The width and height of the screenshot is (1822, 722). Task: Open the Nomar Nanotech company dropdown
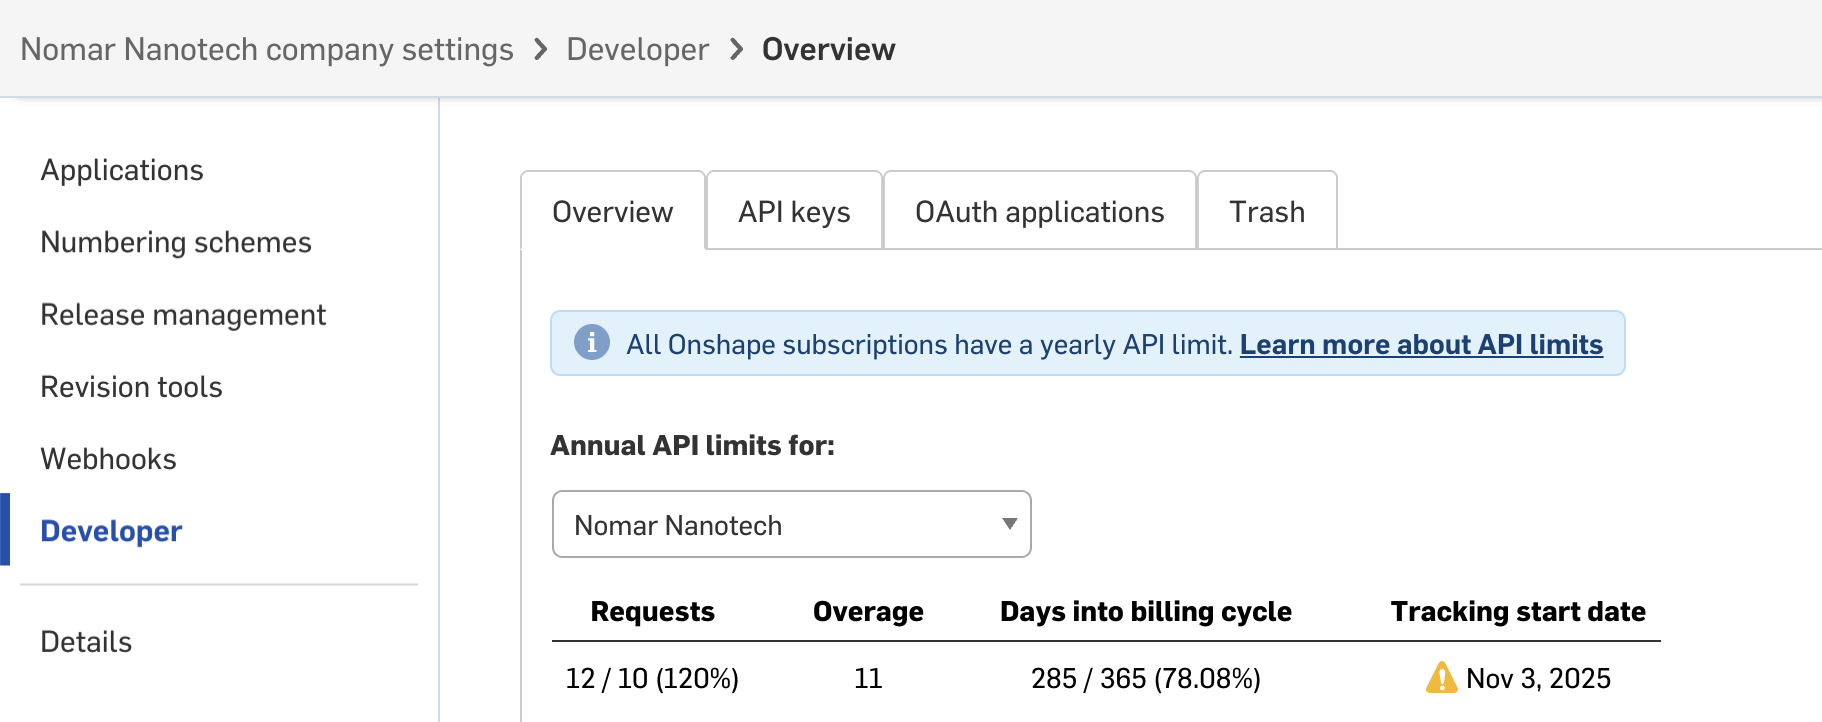tap(791, 524)
